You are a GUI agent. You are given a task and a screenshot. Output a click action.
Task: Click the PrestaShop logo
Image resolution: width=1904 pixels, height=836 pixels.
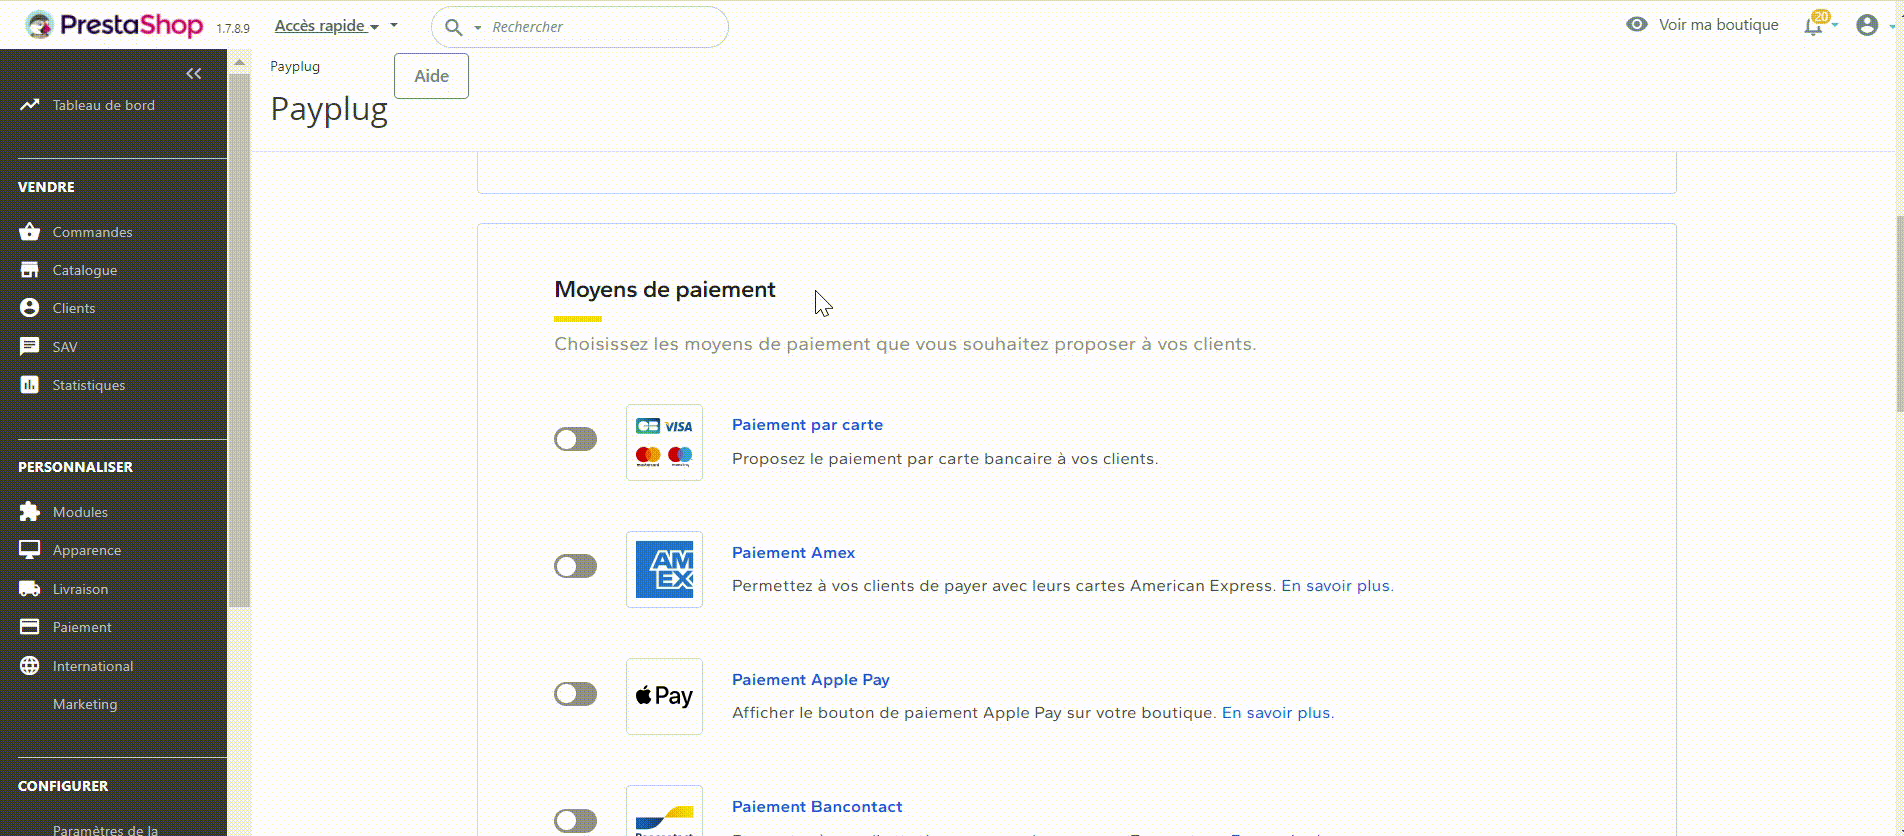click(115, 26)
